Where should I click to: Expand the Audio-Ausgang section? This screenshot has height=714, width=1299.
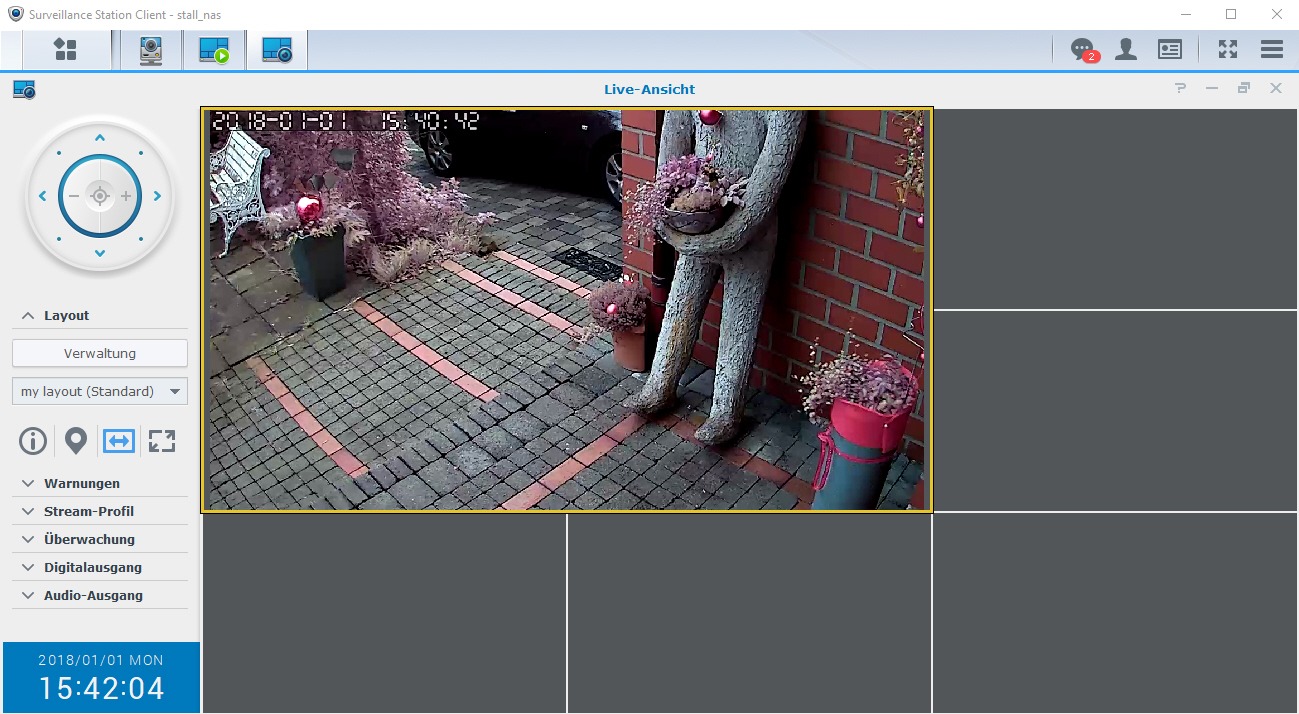click(99, 595)
